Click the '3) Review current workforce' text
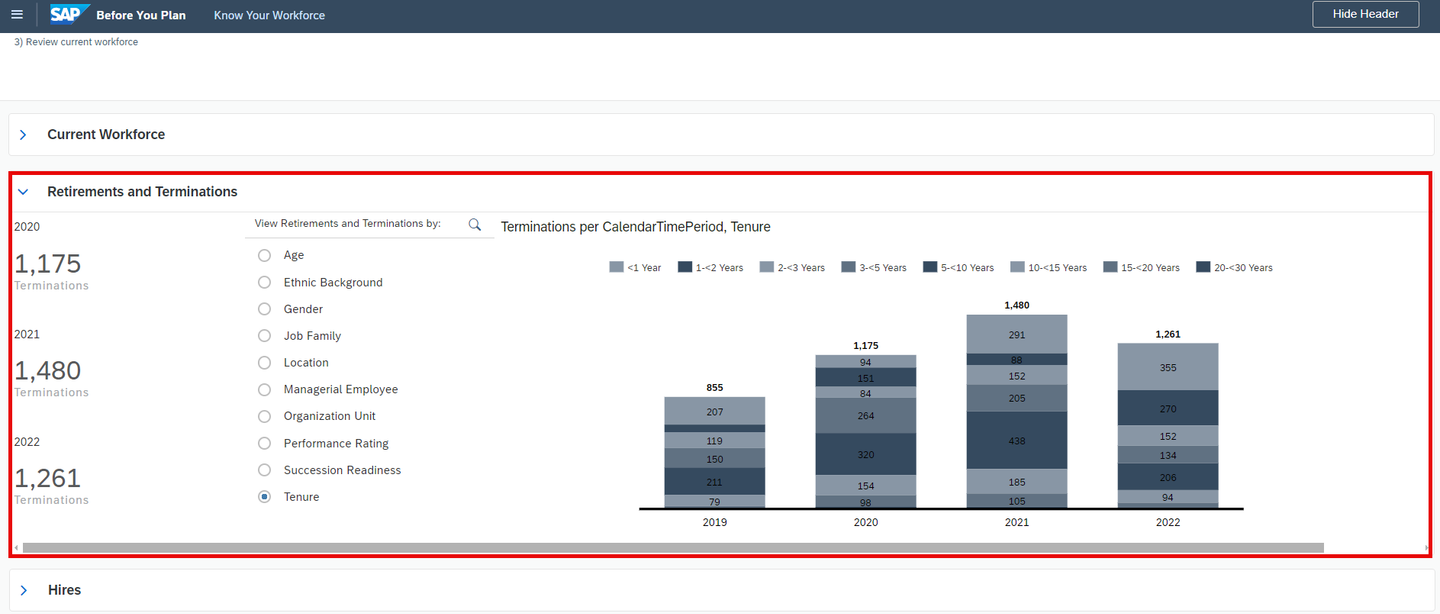Image resolution: width=1440 pixels, height=614 pixels. 76,42
